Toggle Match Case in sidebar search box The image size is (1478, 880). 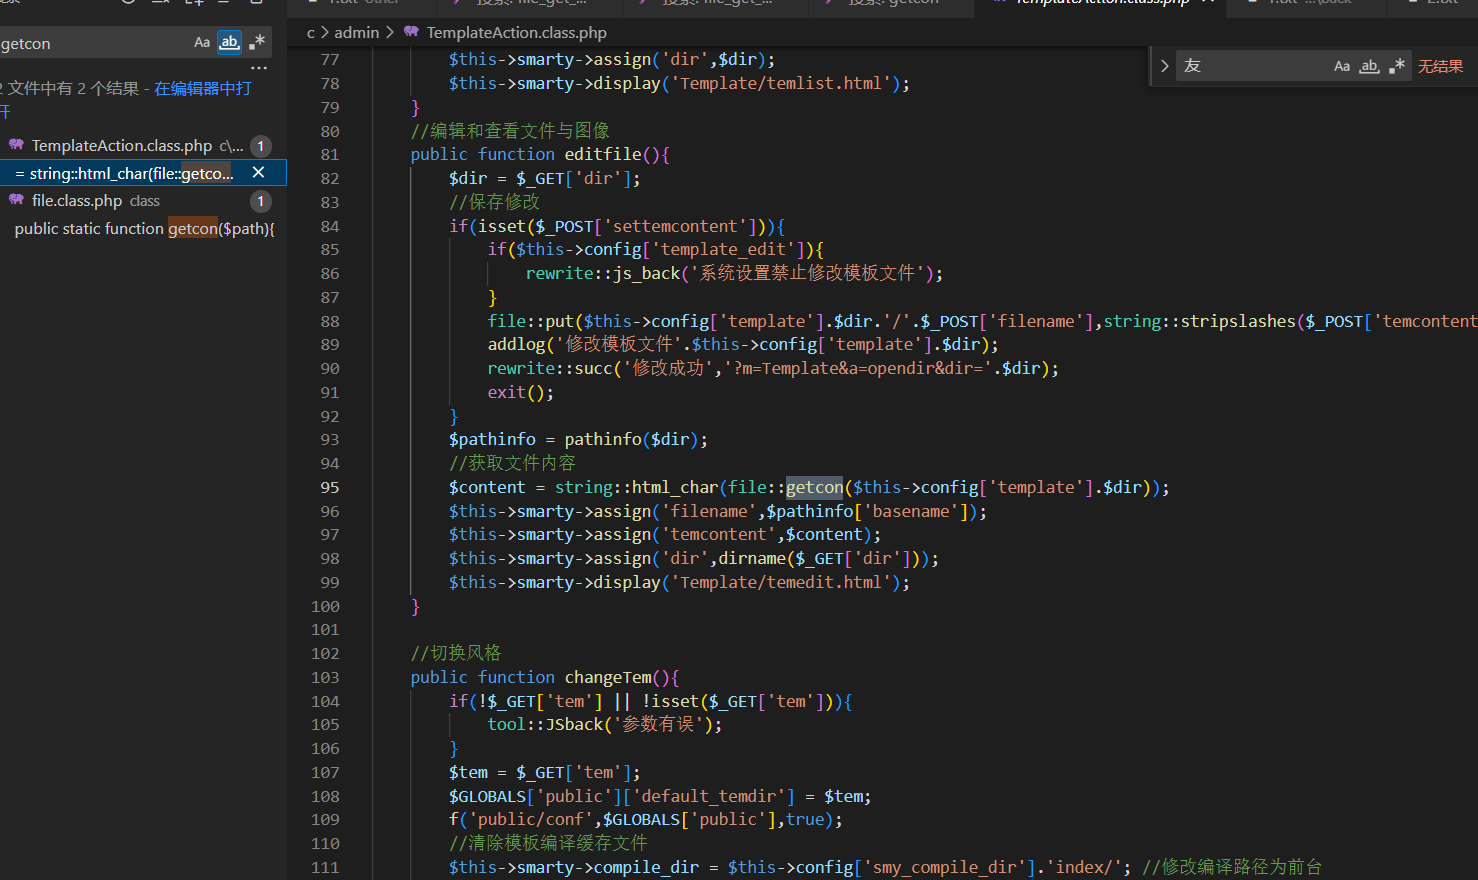coord(202,42)
